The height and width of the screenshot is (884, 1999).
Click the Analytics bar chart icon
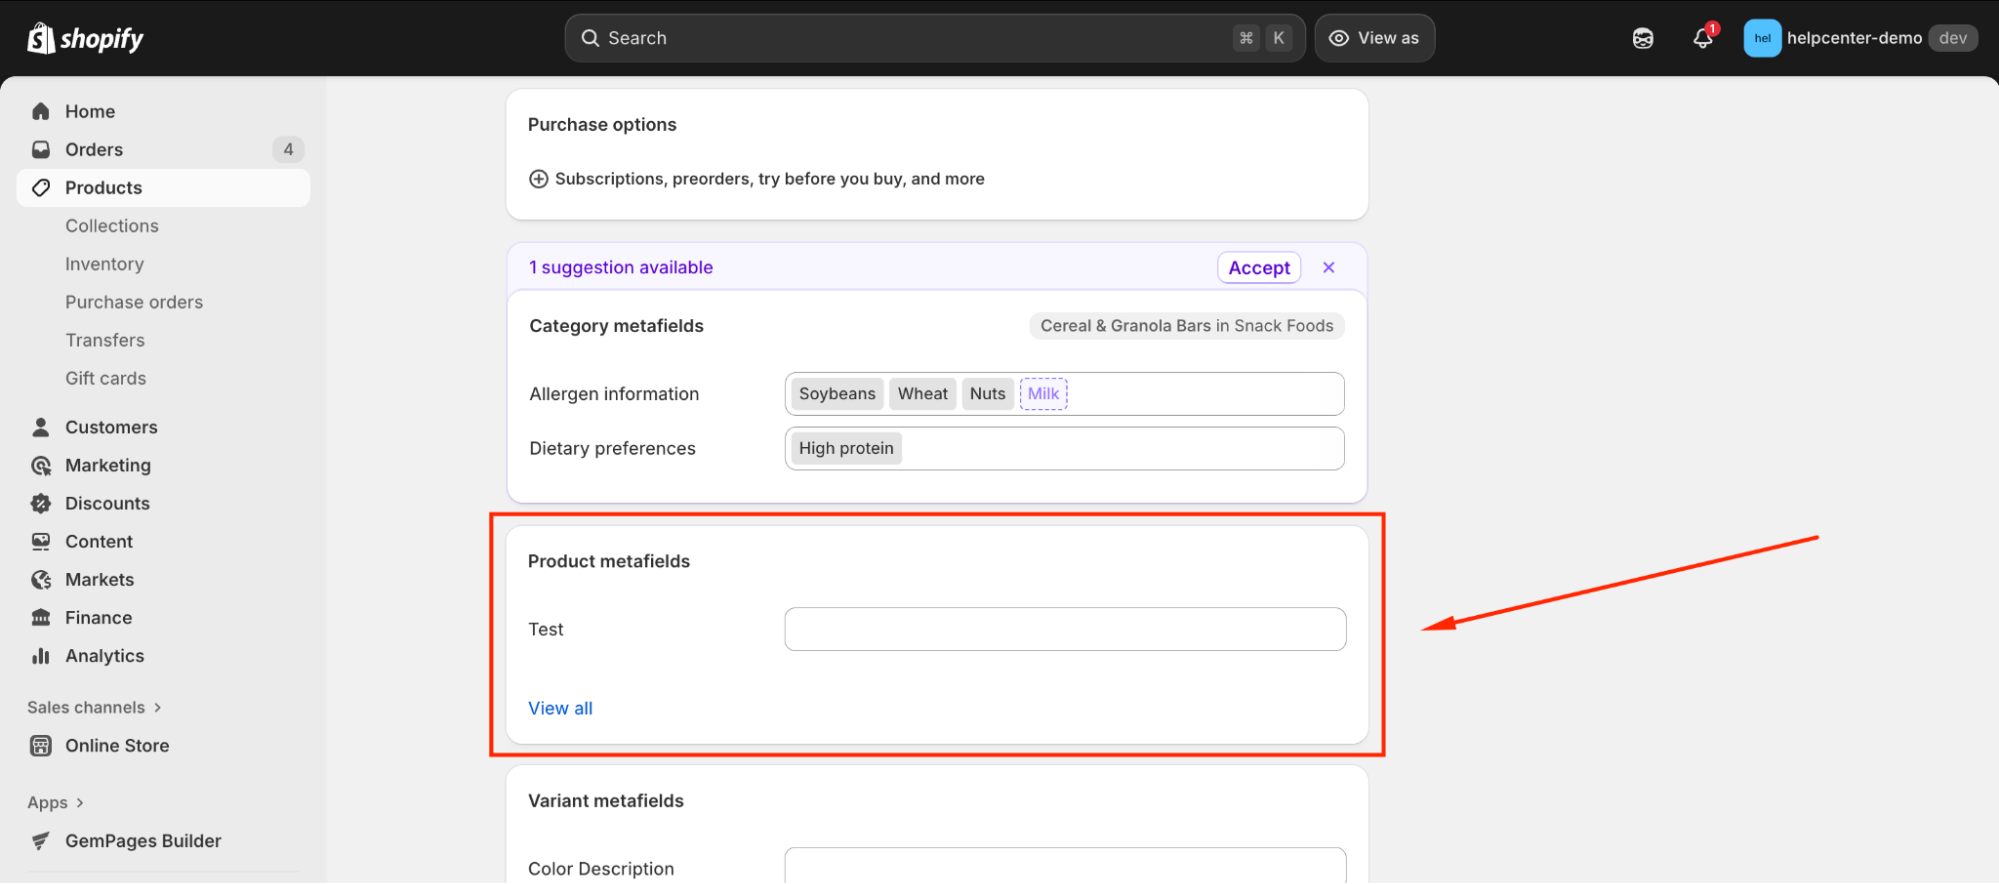click(x=41, y=656)
